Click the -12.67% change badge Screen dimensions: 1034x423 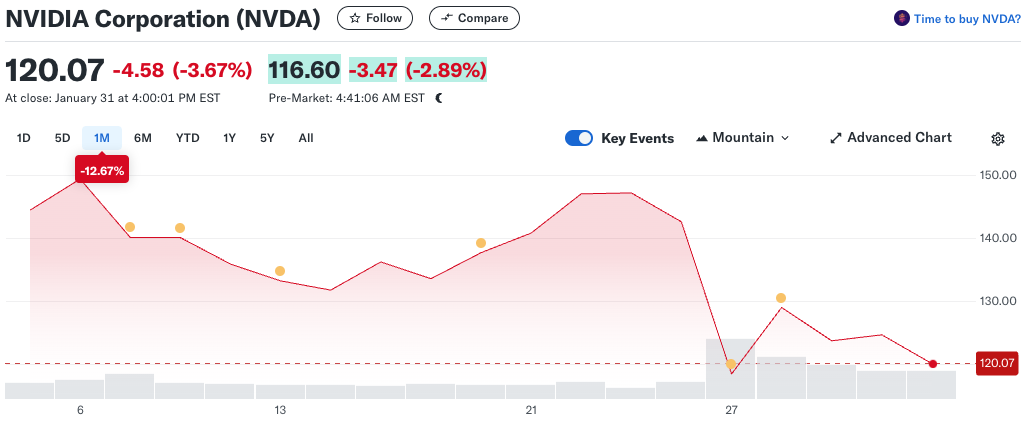click(102, 171)
